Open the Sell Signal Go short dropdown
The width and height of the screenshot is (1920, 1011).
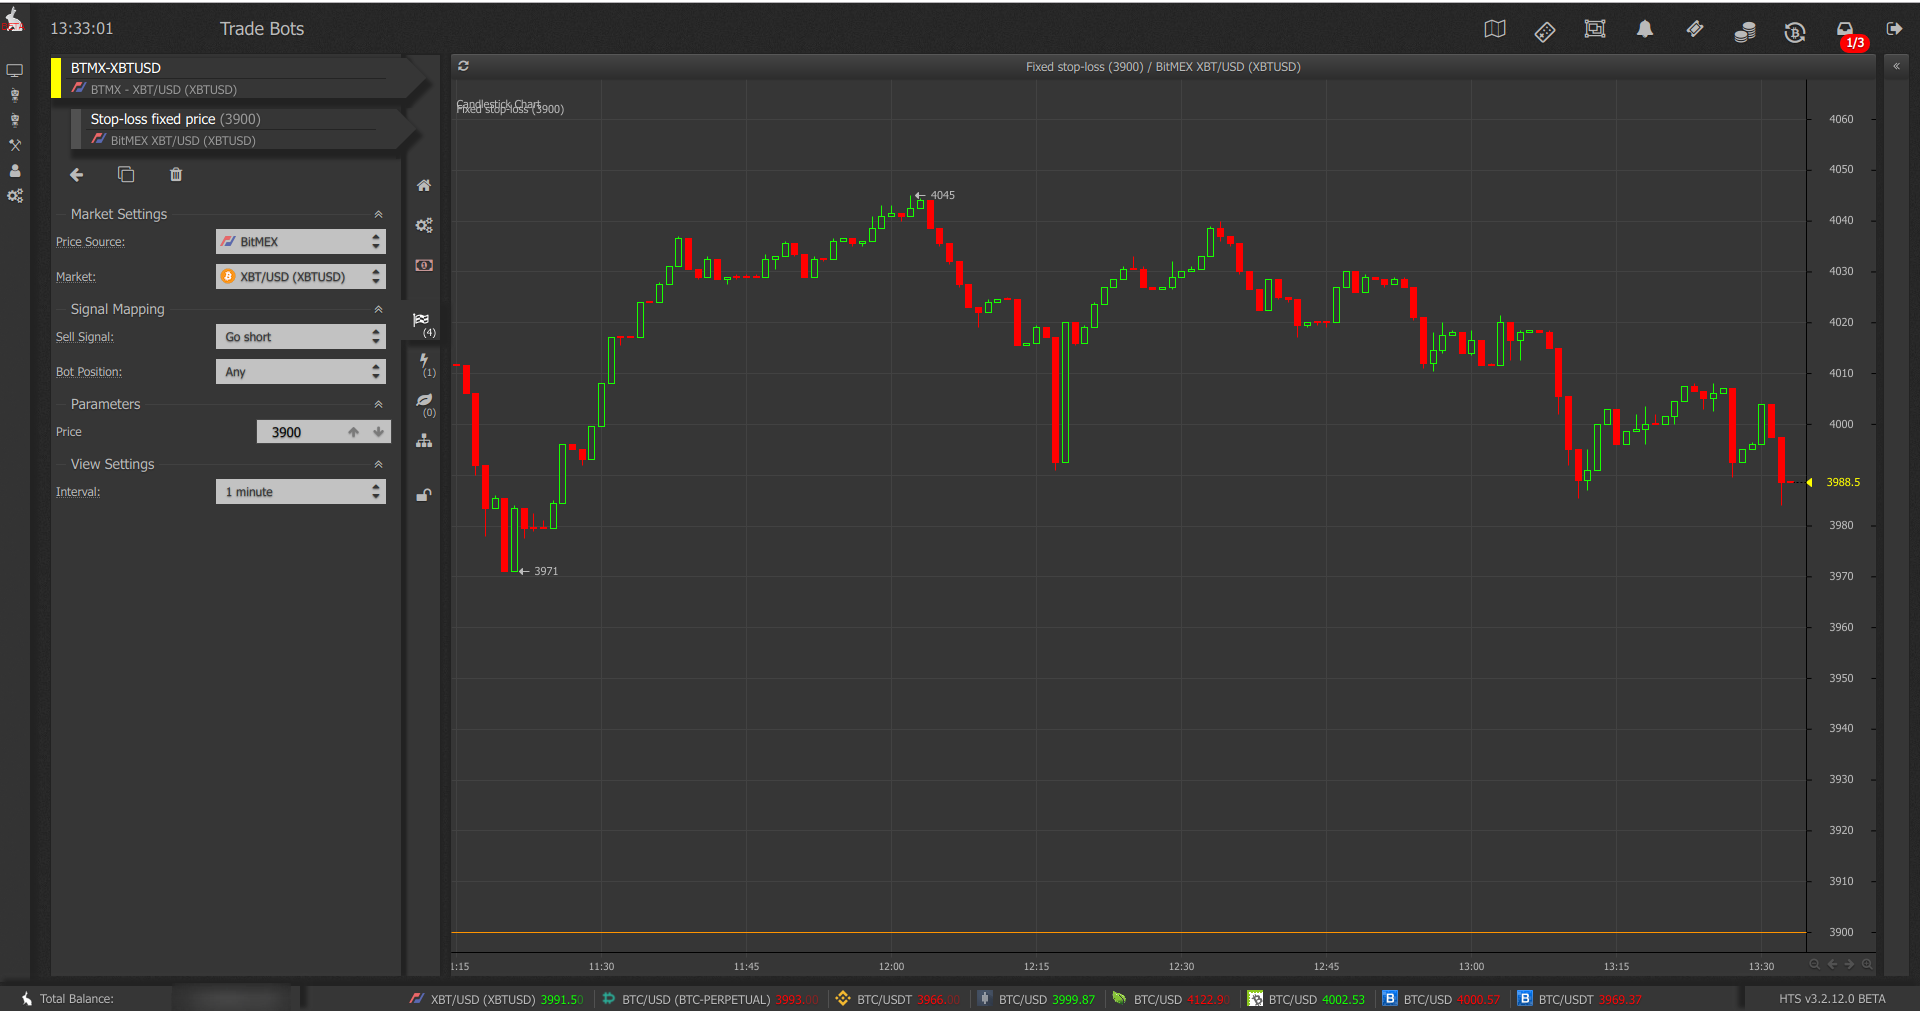(301, 337)
